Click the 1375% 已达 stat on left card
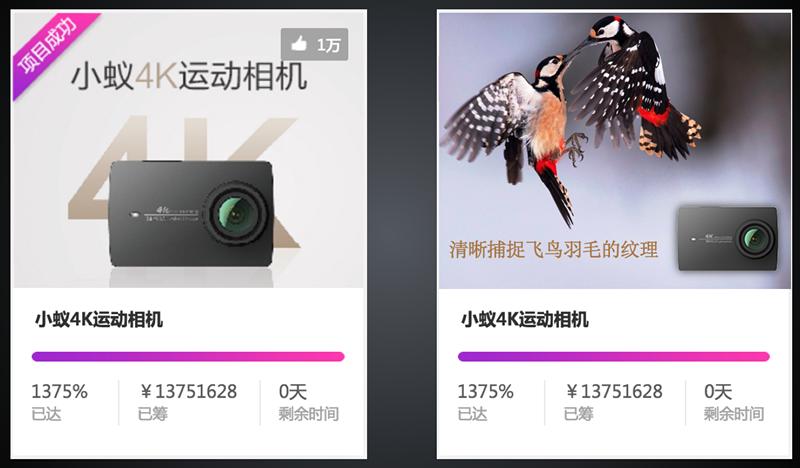 coord(60,402)
